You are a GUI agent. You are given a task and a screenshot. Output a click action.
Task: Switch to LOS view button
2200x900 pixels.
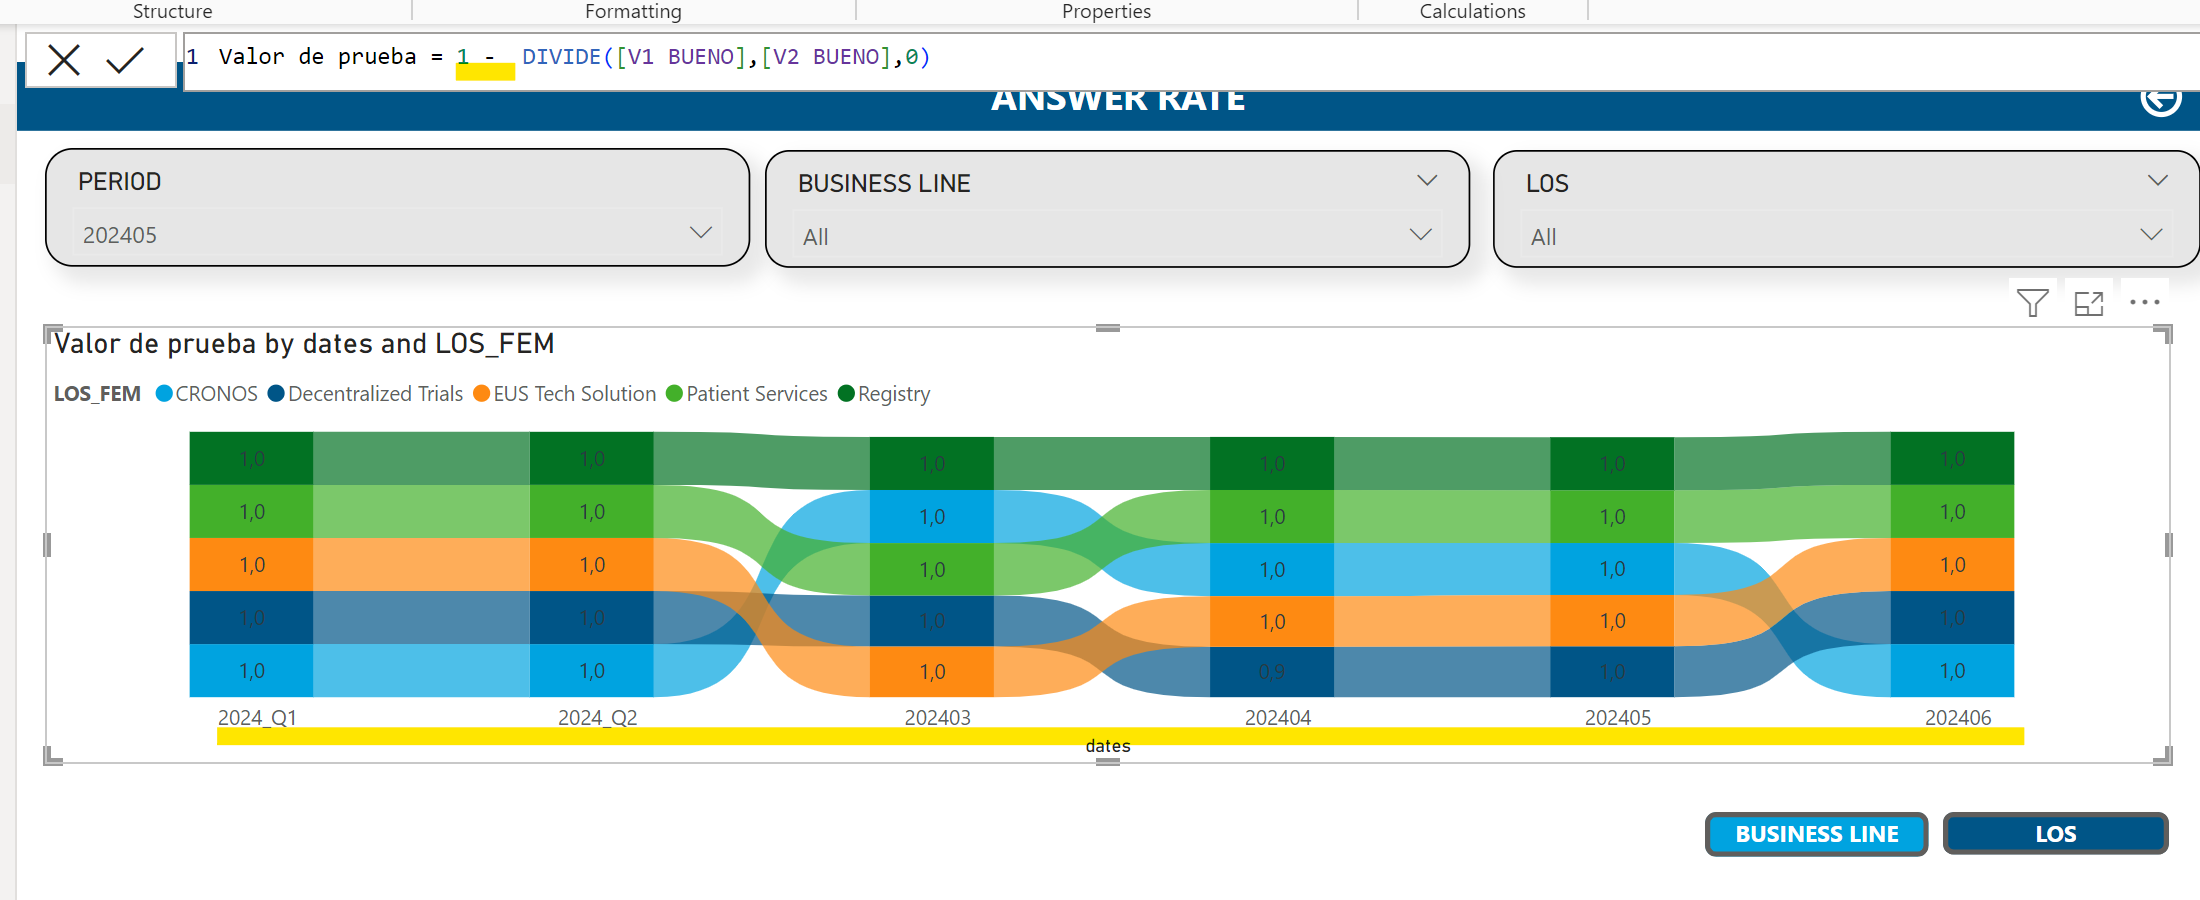point(2055,834)
